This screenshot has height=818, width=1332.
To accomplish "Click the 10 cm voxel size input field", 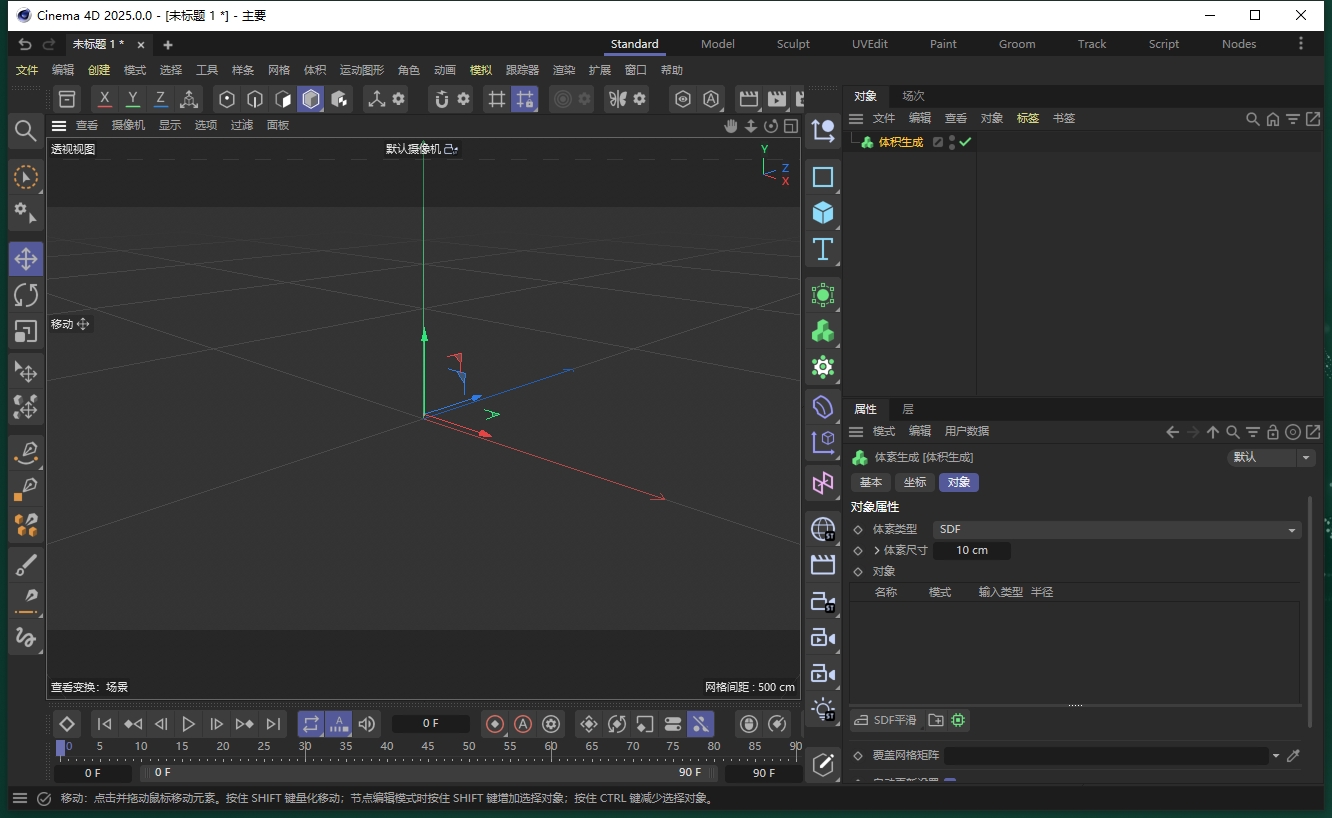I will (x=970, y=550).
